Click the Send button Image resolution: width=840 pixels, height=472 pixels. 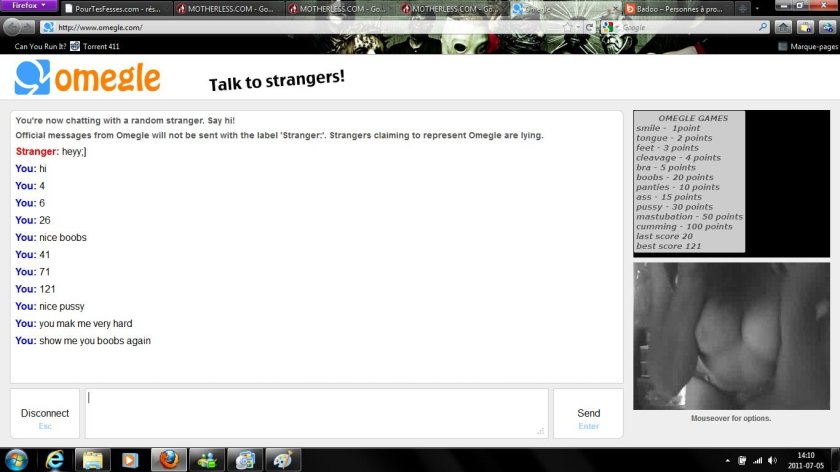pos(588,413)
